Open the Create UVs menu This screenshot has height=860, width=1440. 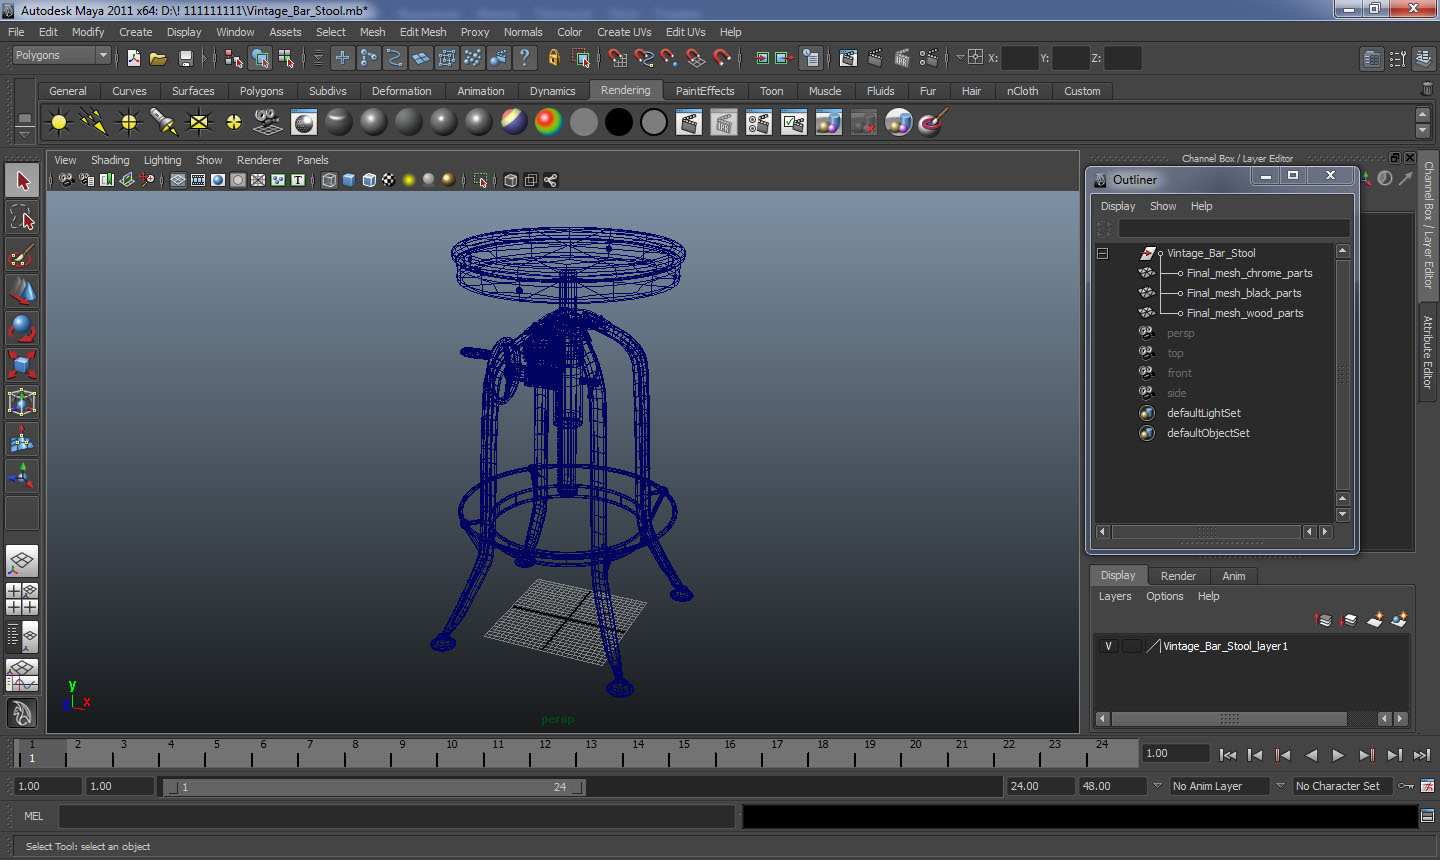point(624,32)
